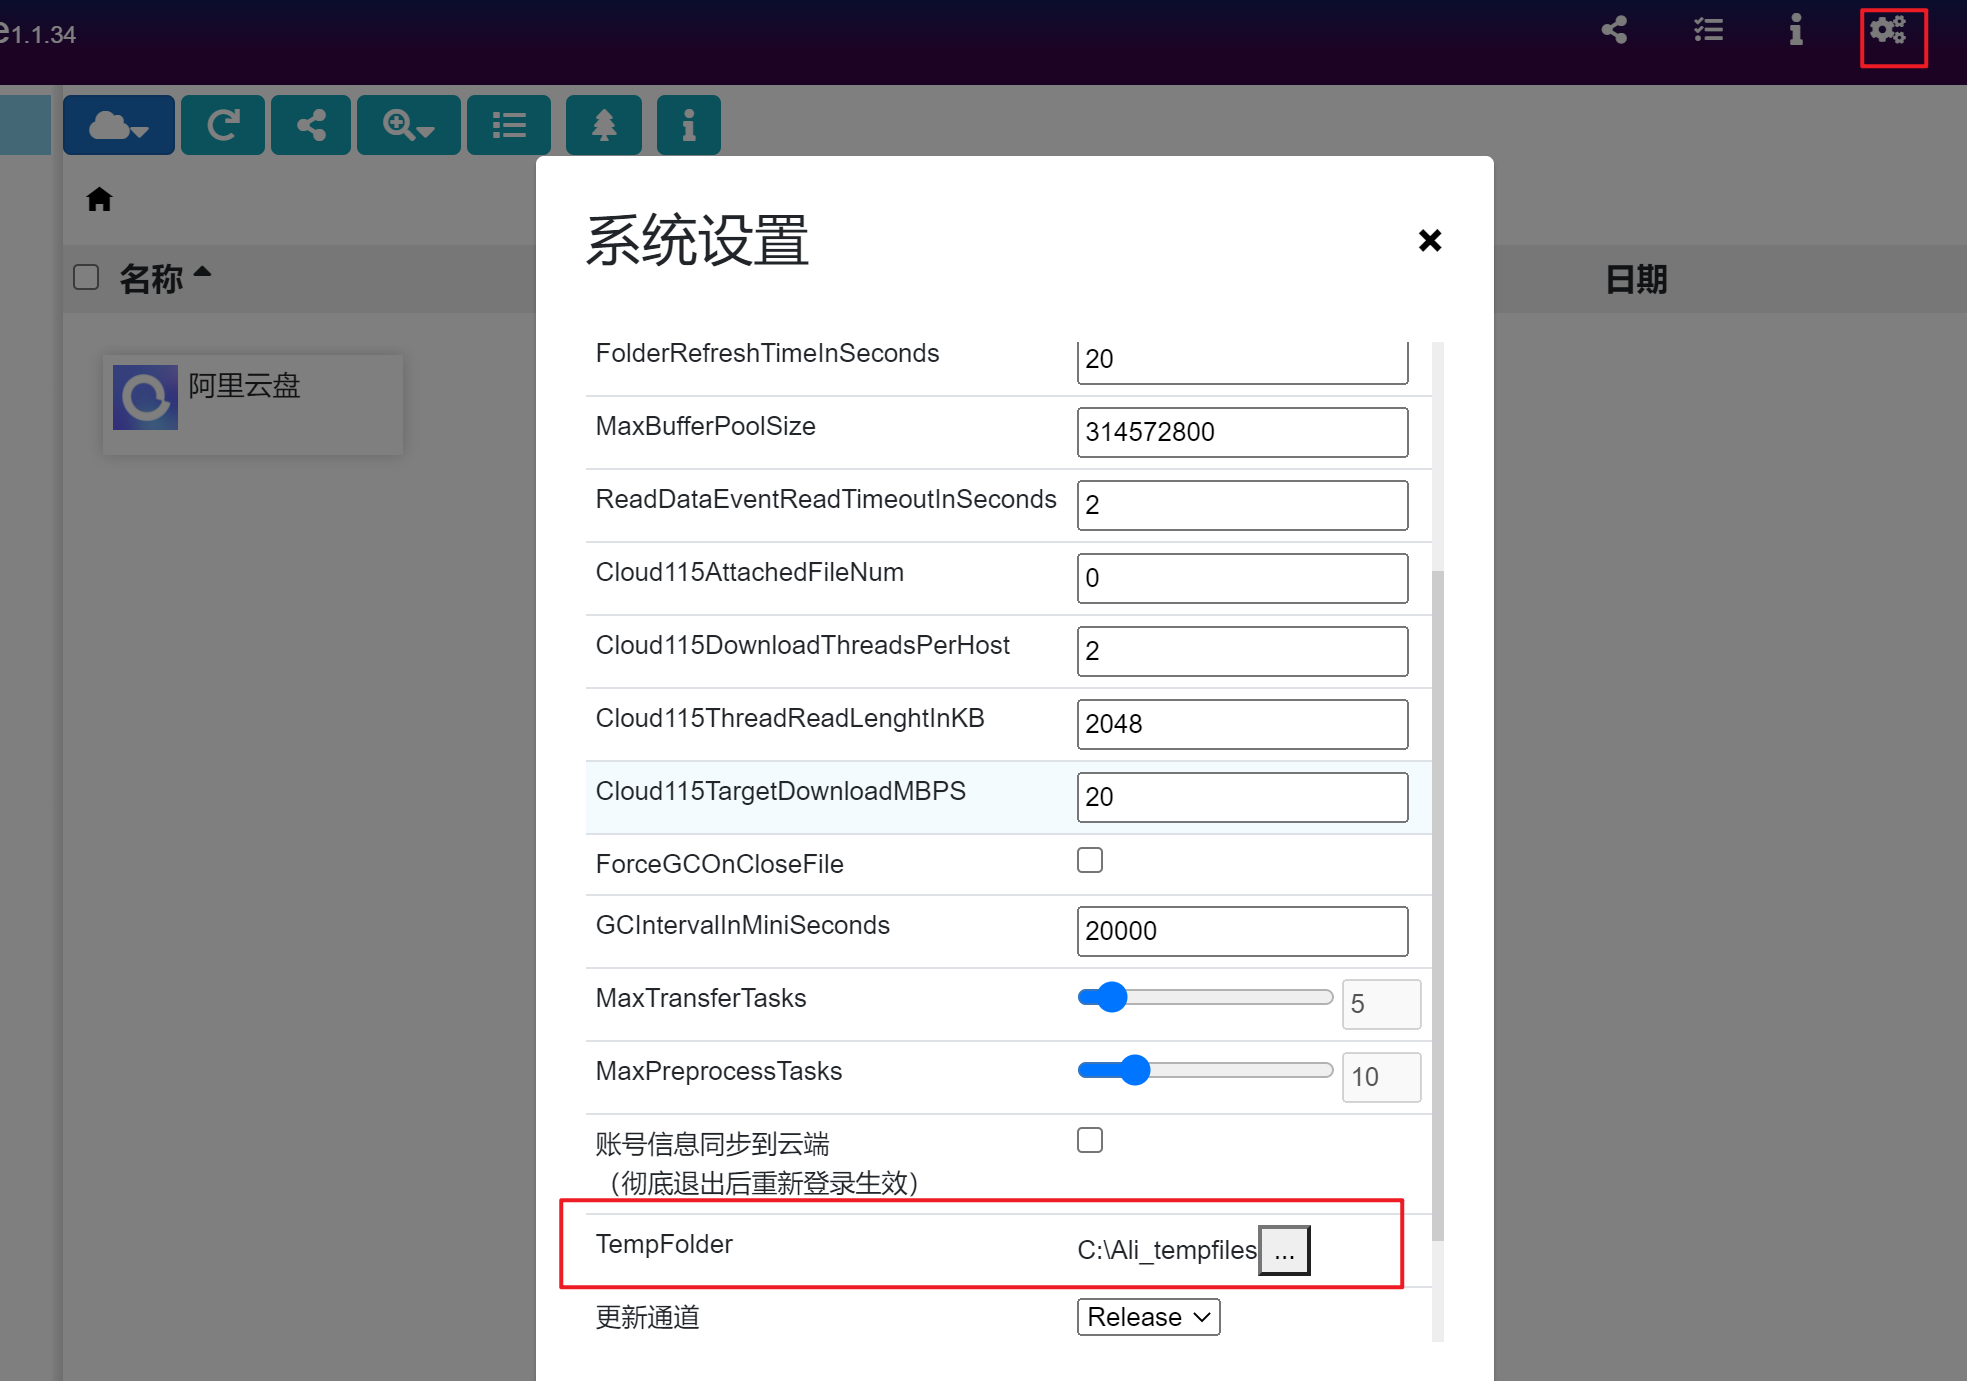Click the settings gear icon top-right

[x=1888, y=28]
